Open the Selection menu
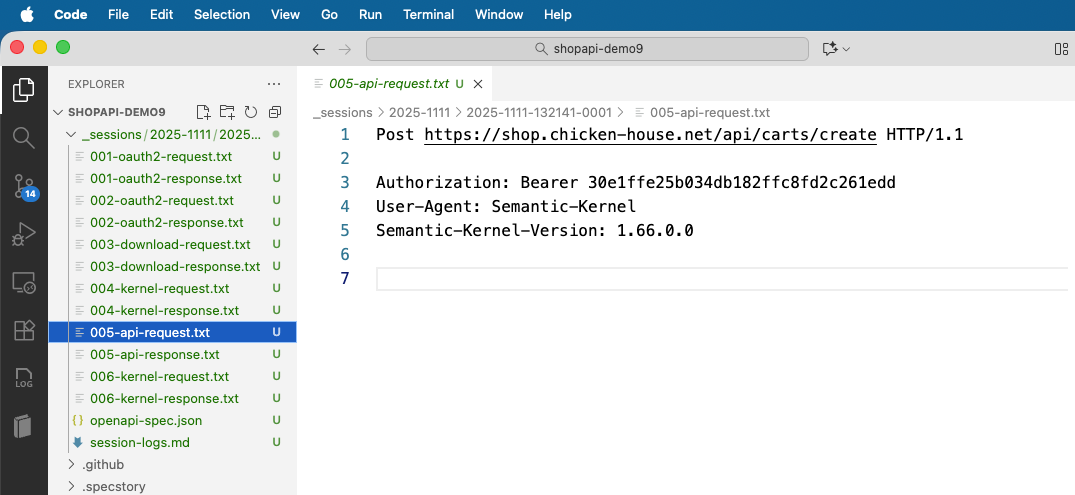The height and width of the screenshot is (495, 1075). (222, 14)
